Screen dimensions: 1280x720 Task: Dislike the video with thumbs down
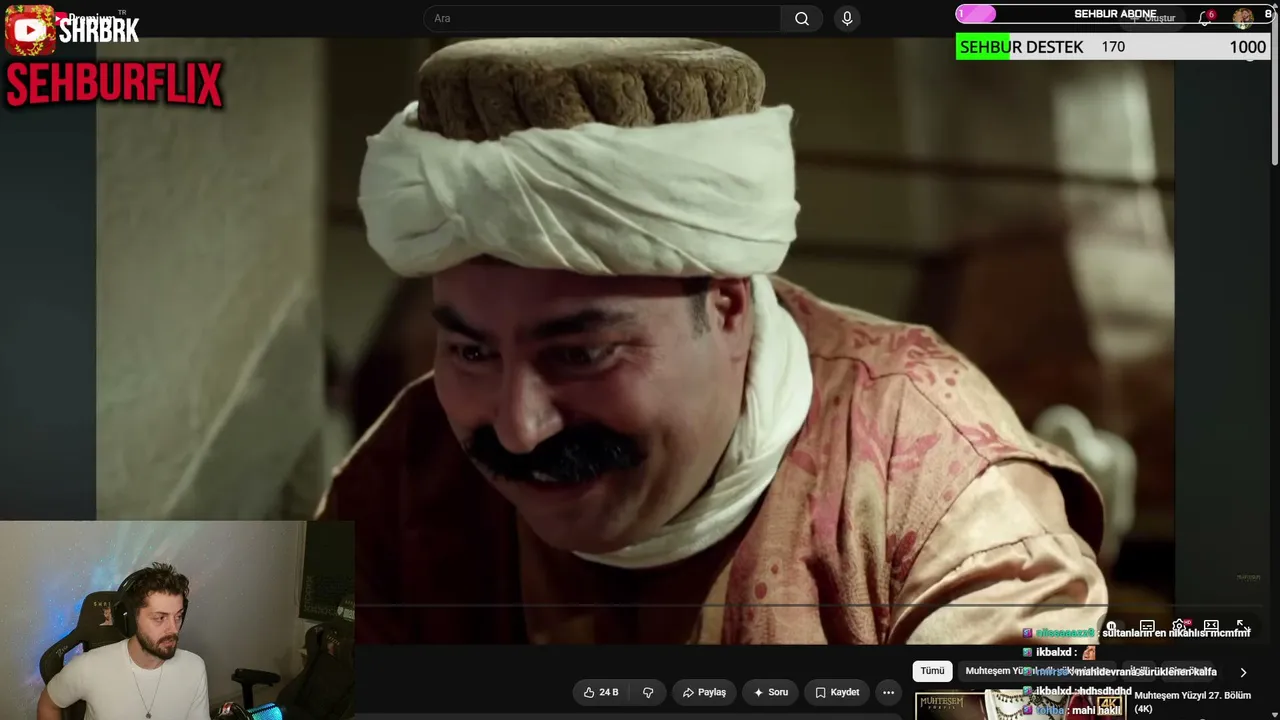648,692
